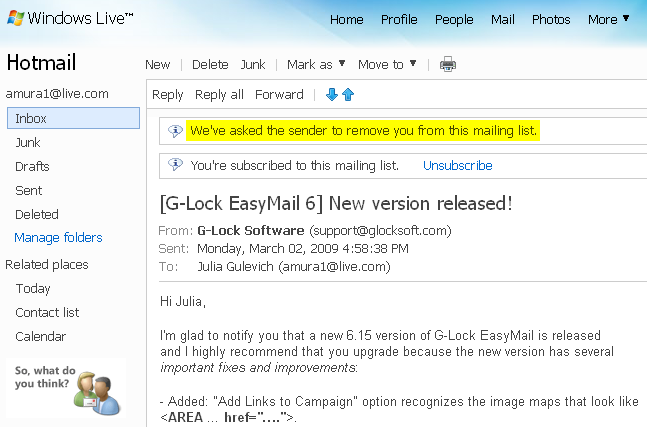Click the Windows Live logo
647x427 pixels.
click(70, 18)
